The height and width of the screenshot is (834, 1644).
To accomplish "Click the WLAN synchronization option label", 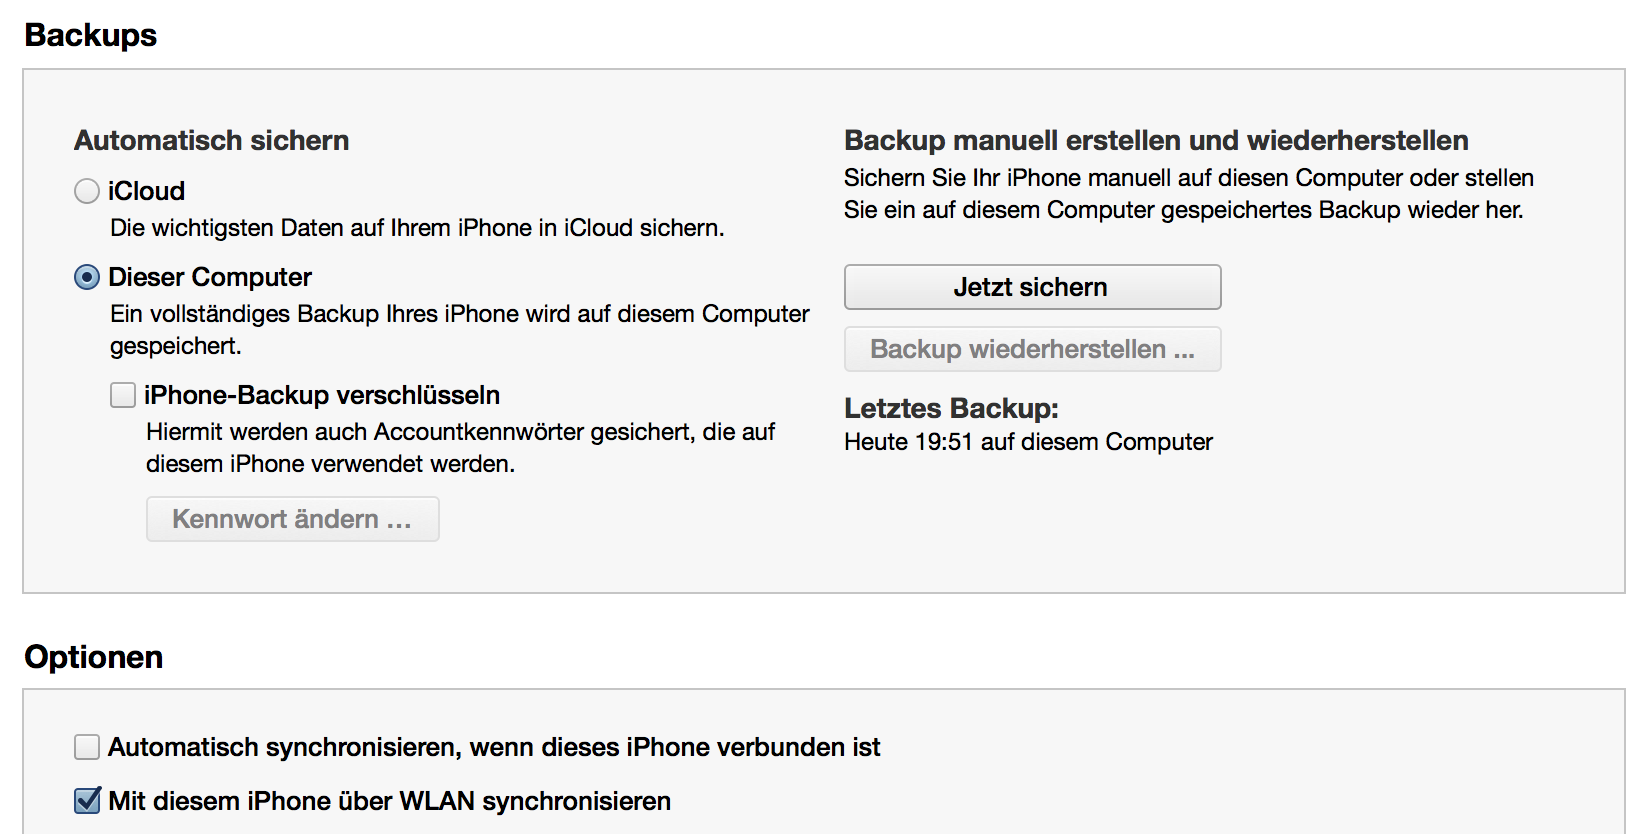I will 390,800.
